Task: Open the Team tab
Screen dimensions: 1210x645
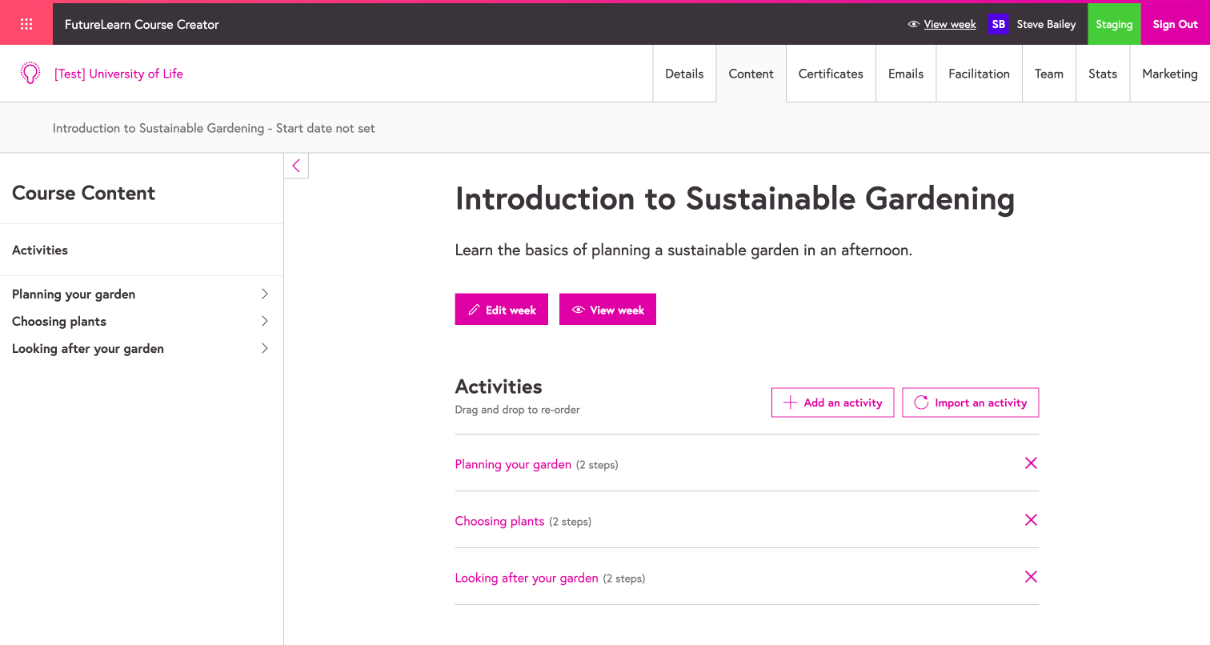Action: tap(1049, 74)
